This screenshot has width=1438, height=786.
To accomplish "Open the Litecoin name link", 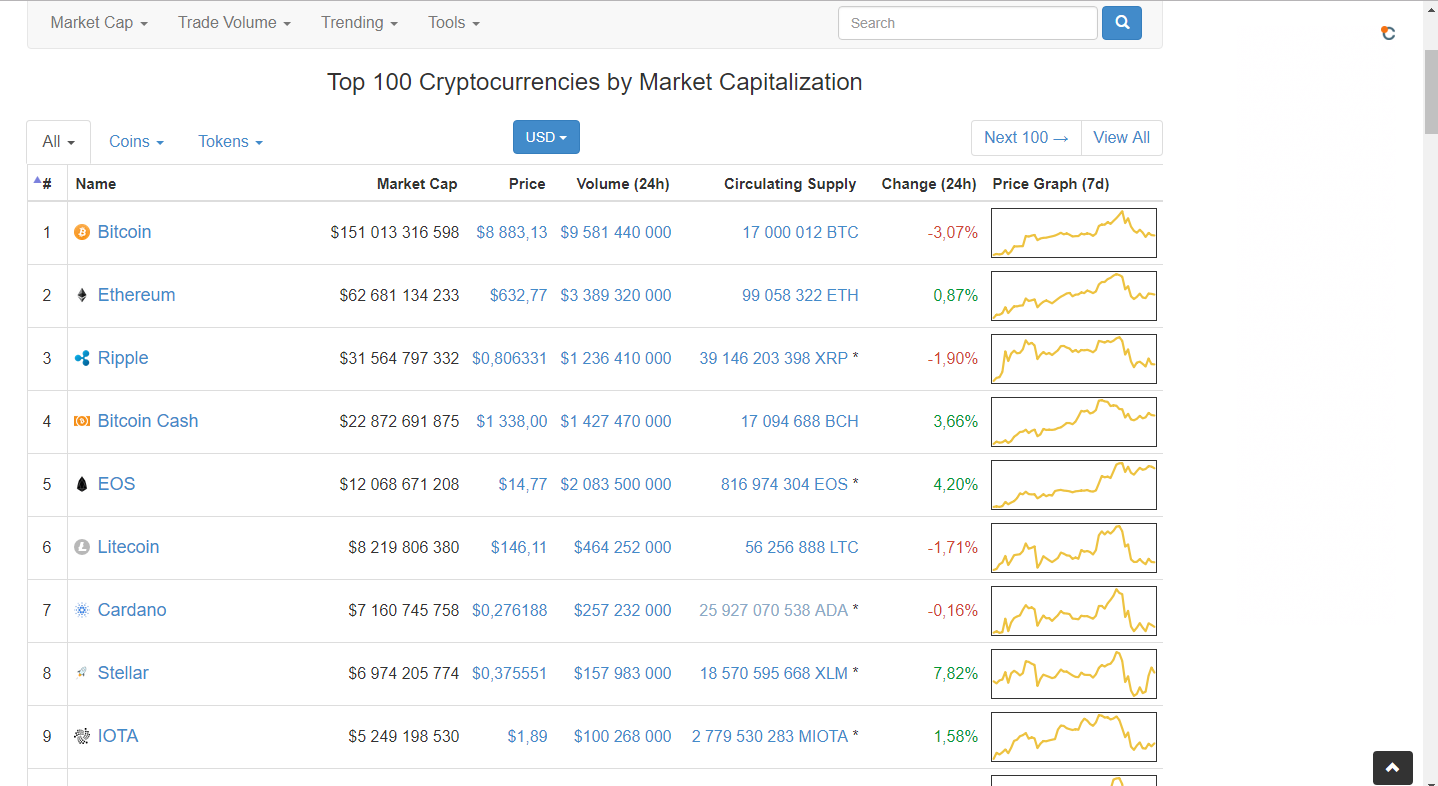I will click(x=128, y=547).
